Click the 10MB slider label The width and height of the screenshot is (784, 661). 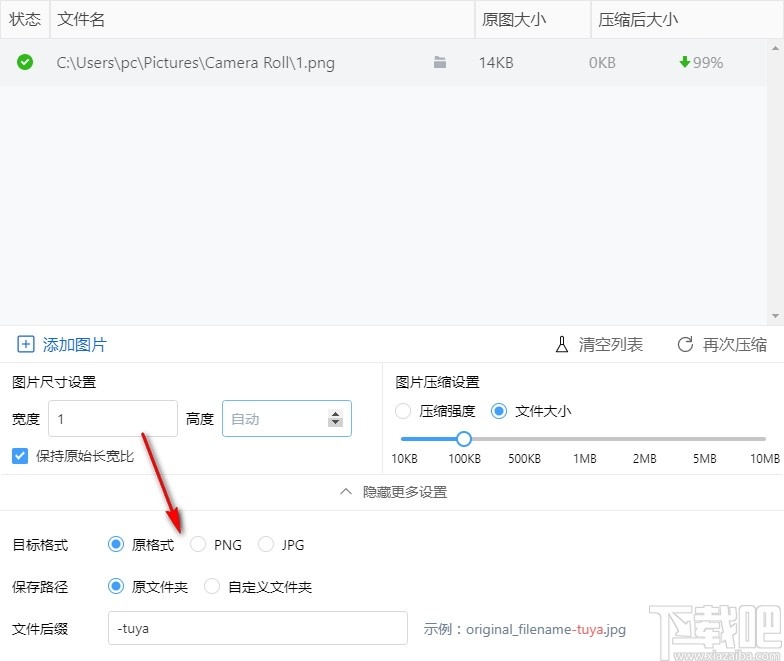coord(765,458)
